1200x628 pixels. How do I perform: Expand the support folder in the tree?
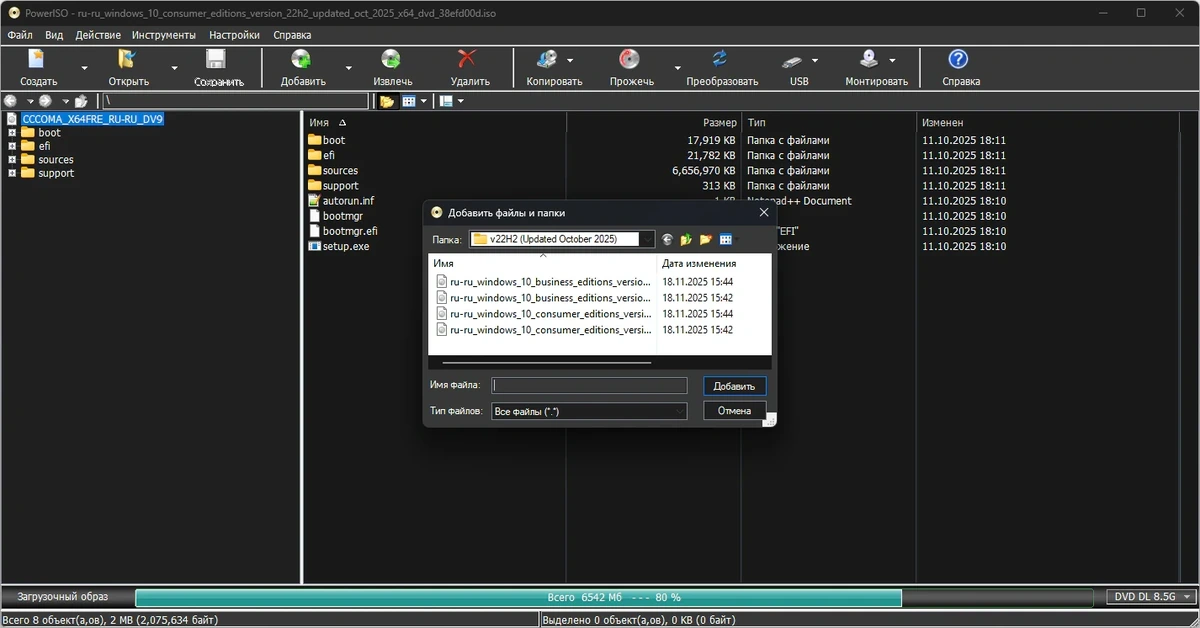point(12,173)
